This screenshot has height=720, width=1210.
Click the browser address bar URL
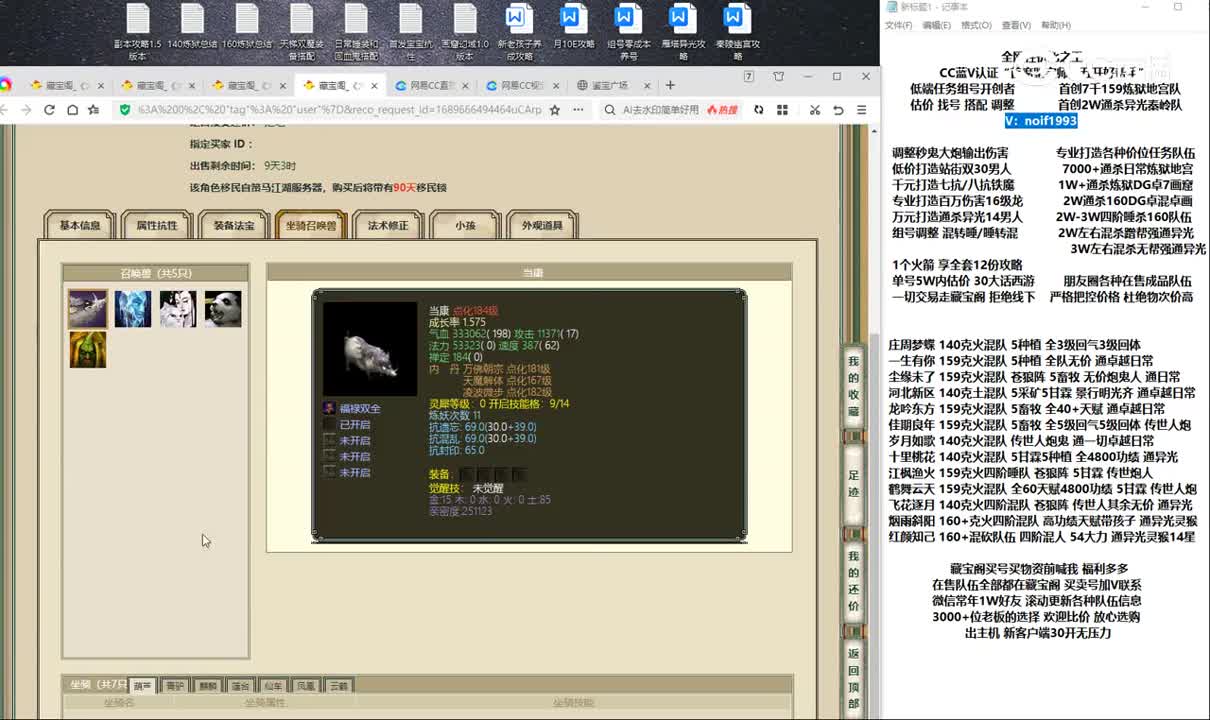[340, 110]
